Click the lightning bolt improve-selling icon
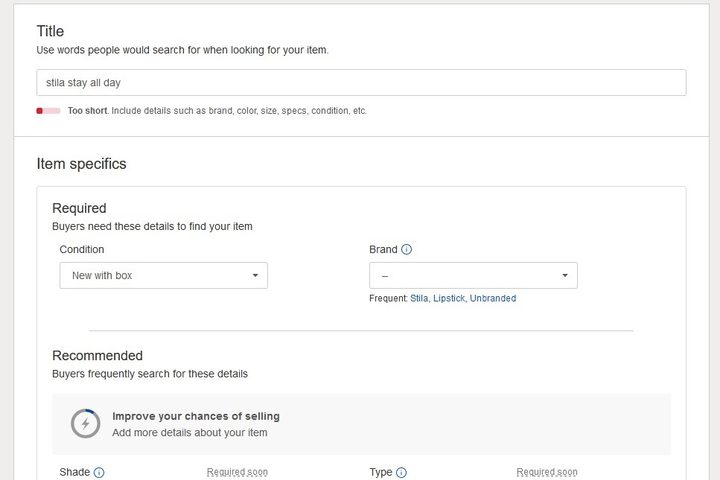This screenshot has width=720, height=480. (85, 424)
